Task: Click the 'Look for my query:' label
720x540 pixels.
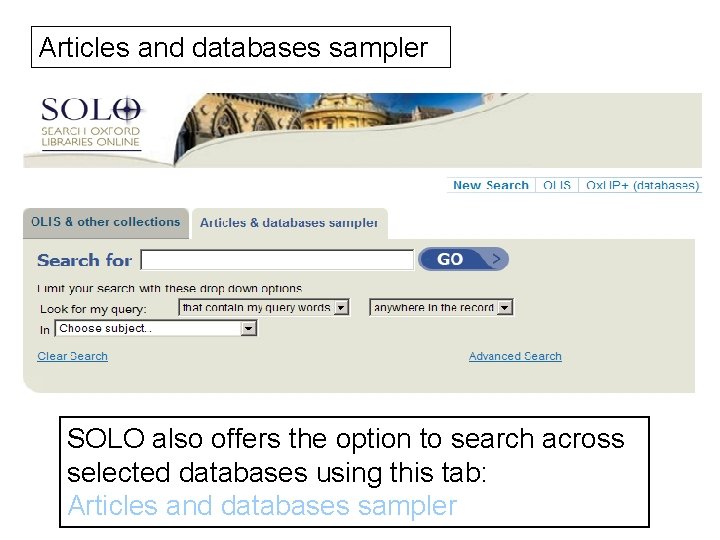Action: [93, 309]
